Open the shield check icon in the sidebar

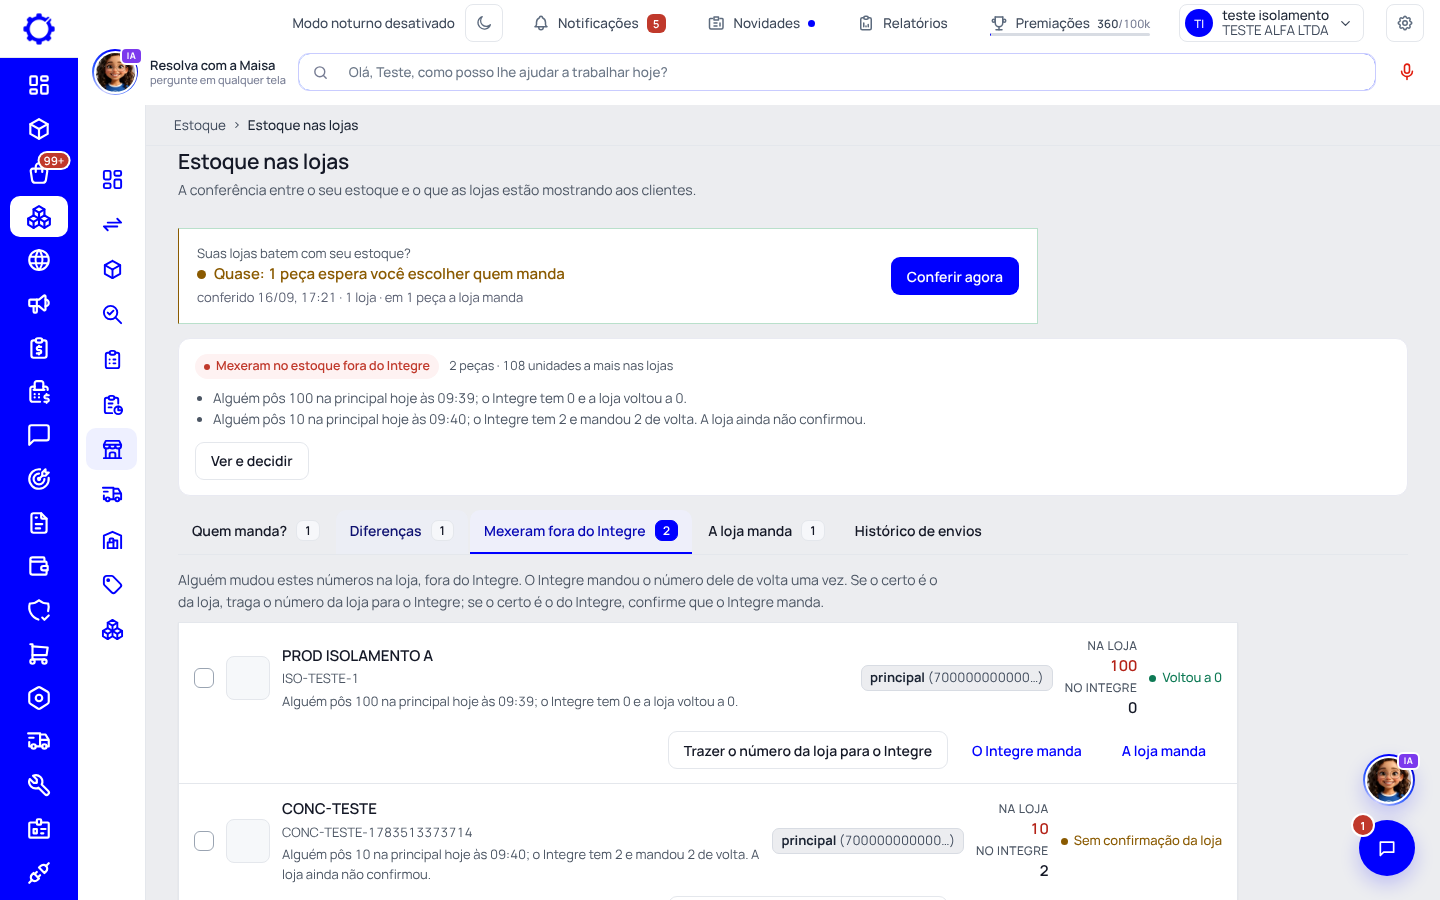click(x=39, y=610)
